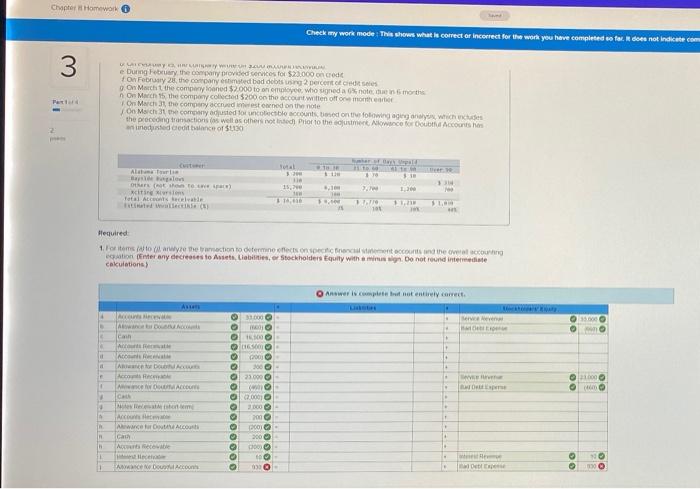Screen dimensions: 700x489
Task: Click the Chapter 8 Homework title
Action: pyautogui.click(x=85, y=8)
